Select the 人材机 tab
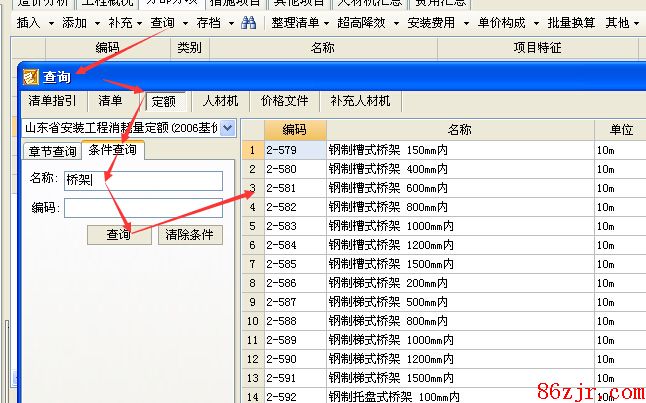This screenshot has width=646, height=403. tap(220, 101)
